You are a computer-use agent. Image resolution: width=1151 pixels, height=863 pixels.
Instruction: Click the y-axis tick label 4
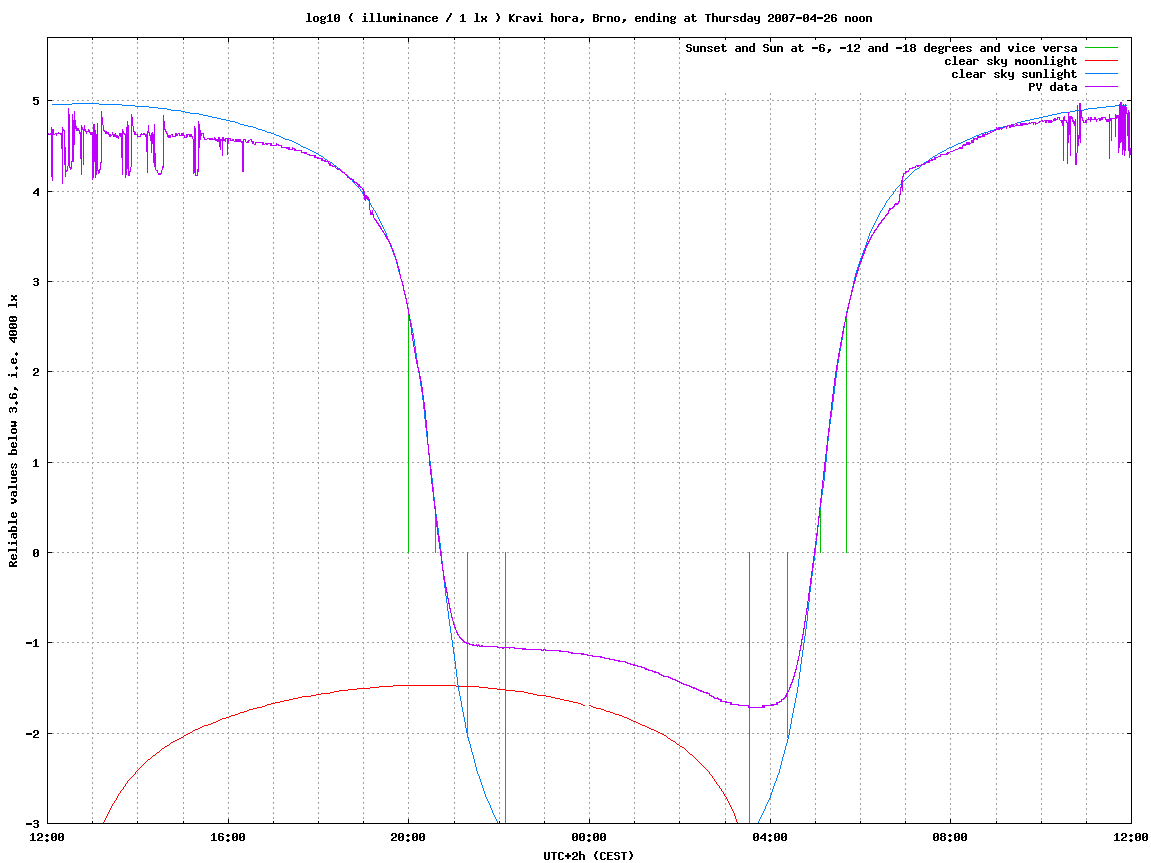36,192
